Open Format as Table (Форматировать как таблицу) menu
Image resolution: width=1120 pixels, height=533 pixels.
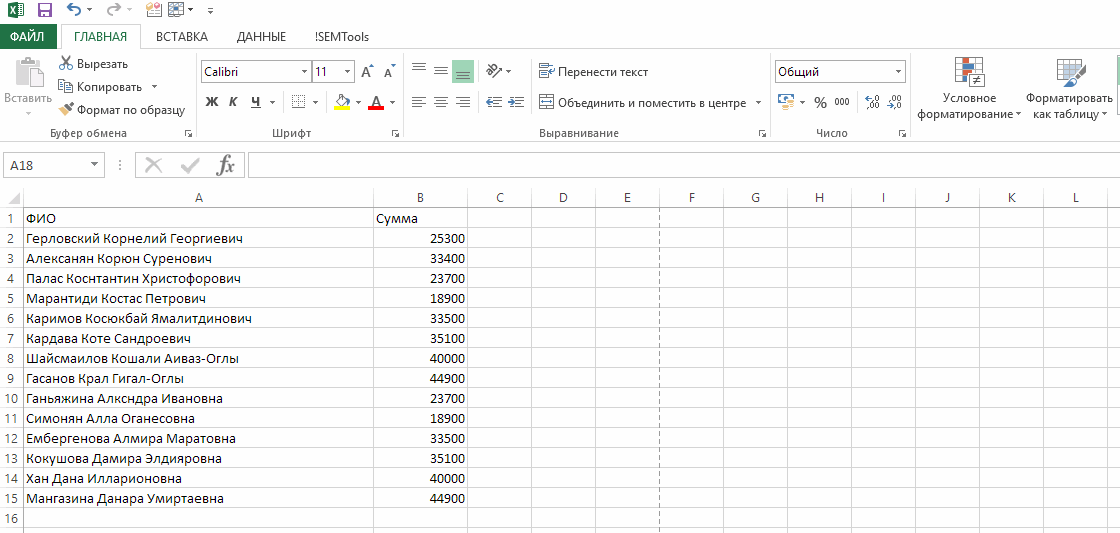coord(1069,89)
